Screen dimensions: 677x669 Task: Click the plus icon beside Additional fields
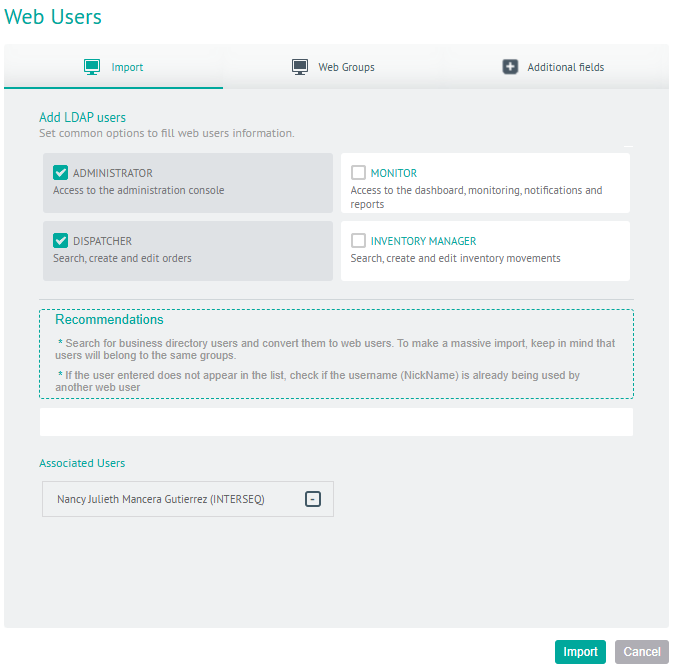510,67
